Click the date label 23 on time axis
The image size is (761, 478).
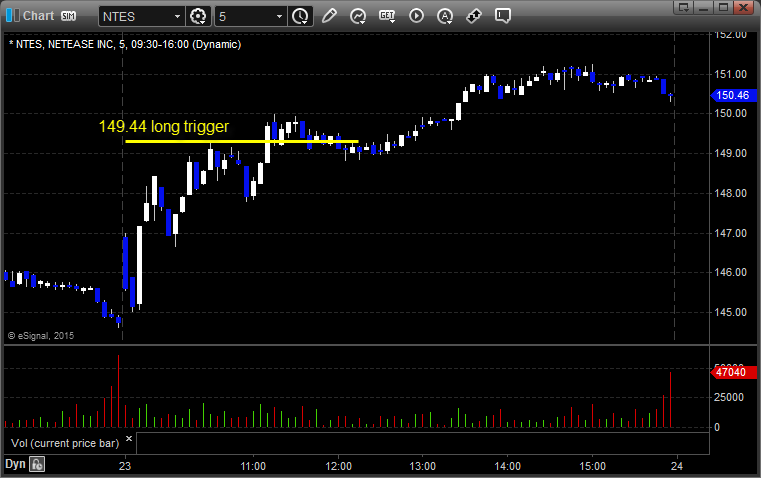pyautogui.click(x=125, y=466)
